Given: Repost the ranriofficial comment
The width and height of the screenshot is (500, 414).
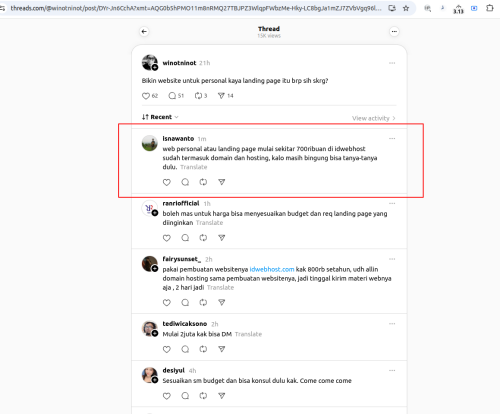Looking at the screenshot, I should point(203,238).
